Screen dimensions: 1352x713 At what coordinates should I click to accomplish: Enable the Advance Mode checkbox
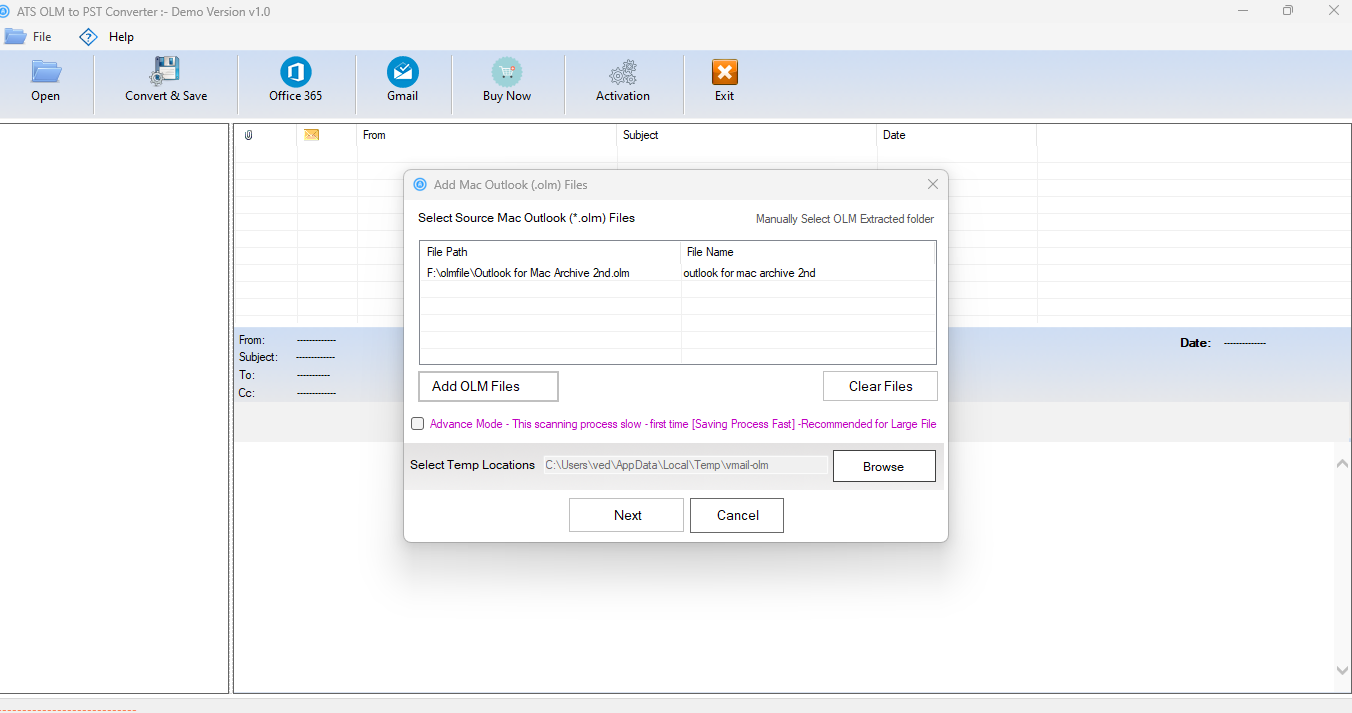click(x=417, y=424)
